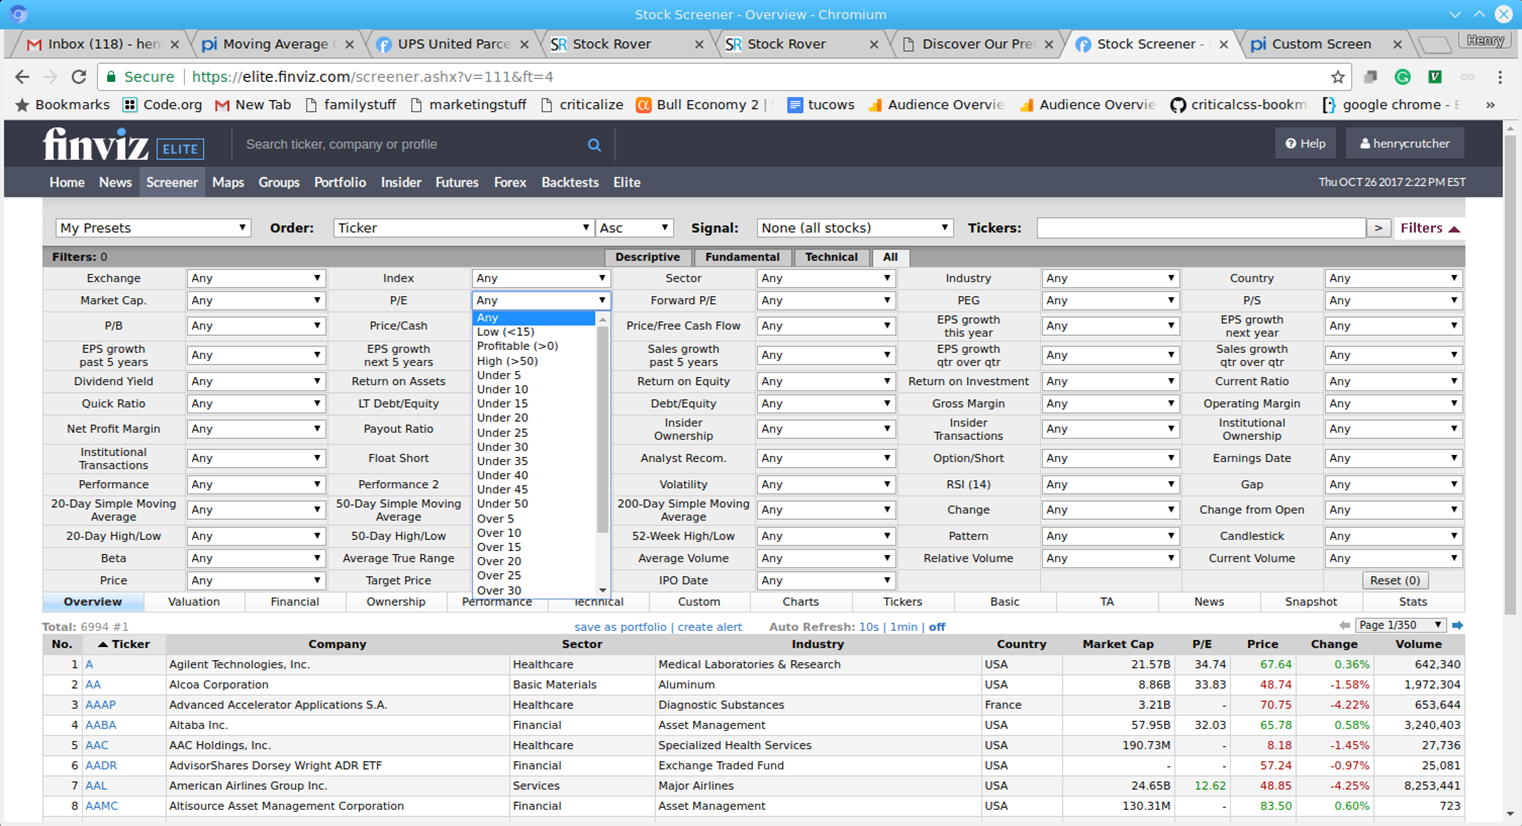Bookmark this page with the star icon
Viewport: 1522px width, 826px height.
[1338, 77]
